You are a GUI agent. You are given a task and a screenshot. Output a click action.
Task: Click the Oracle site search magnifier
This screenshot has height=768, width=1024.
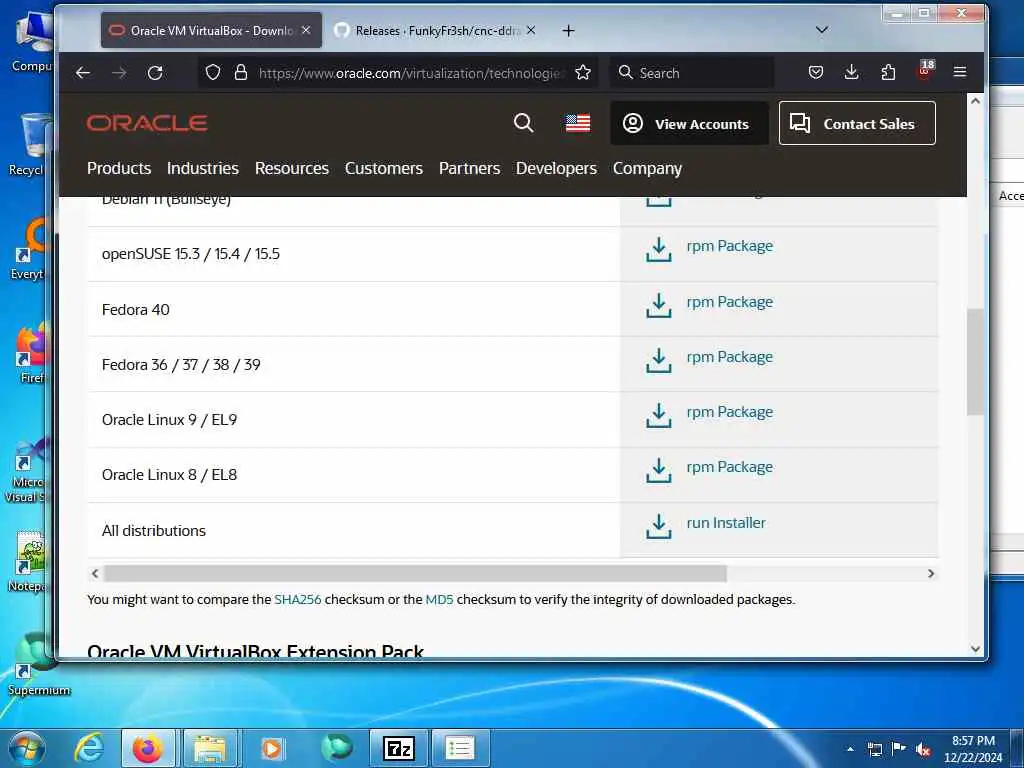523,123
